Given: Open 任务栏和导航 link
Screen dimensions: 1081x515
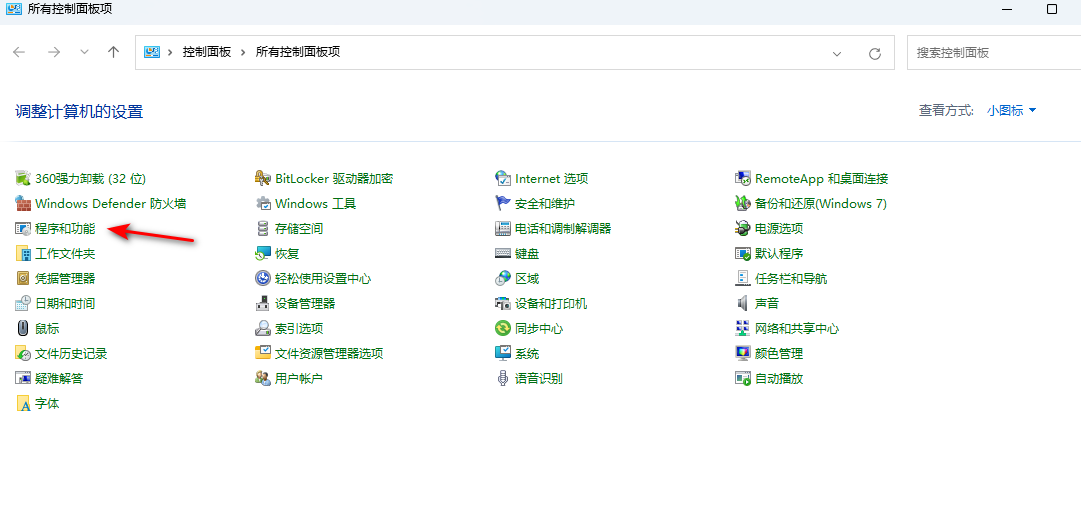Looking at the screenshot, I should pos(791,279).
